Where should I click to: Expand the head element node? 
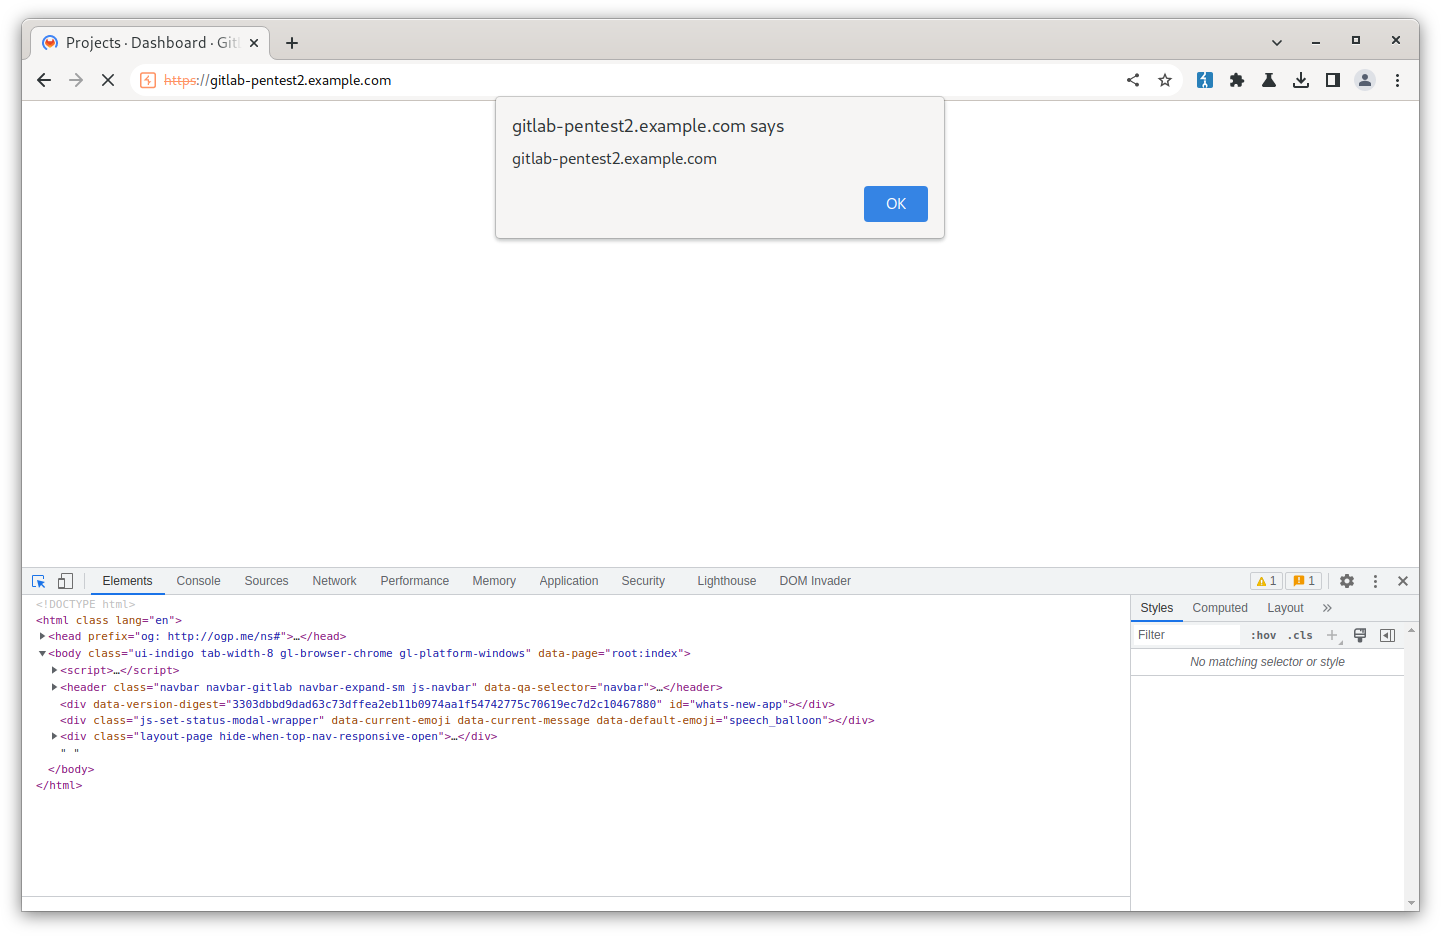click(x=42, y=636)
